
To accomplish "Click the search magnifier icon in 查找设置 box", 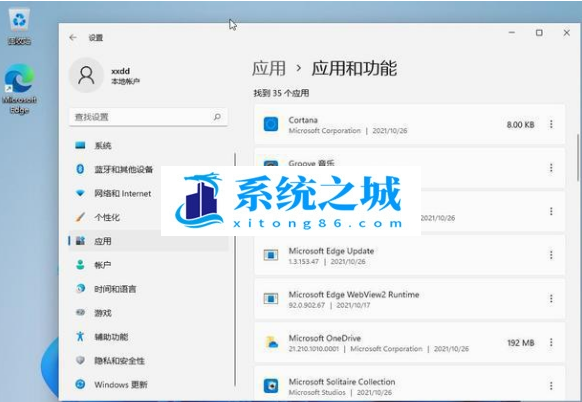I will click(217, 117).
